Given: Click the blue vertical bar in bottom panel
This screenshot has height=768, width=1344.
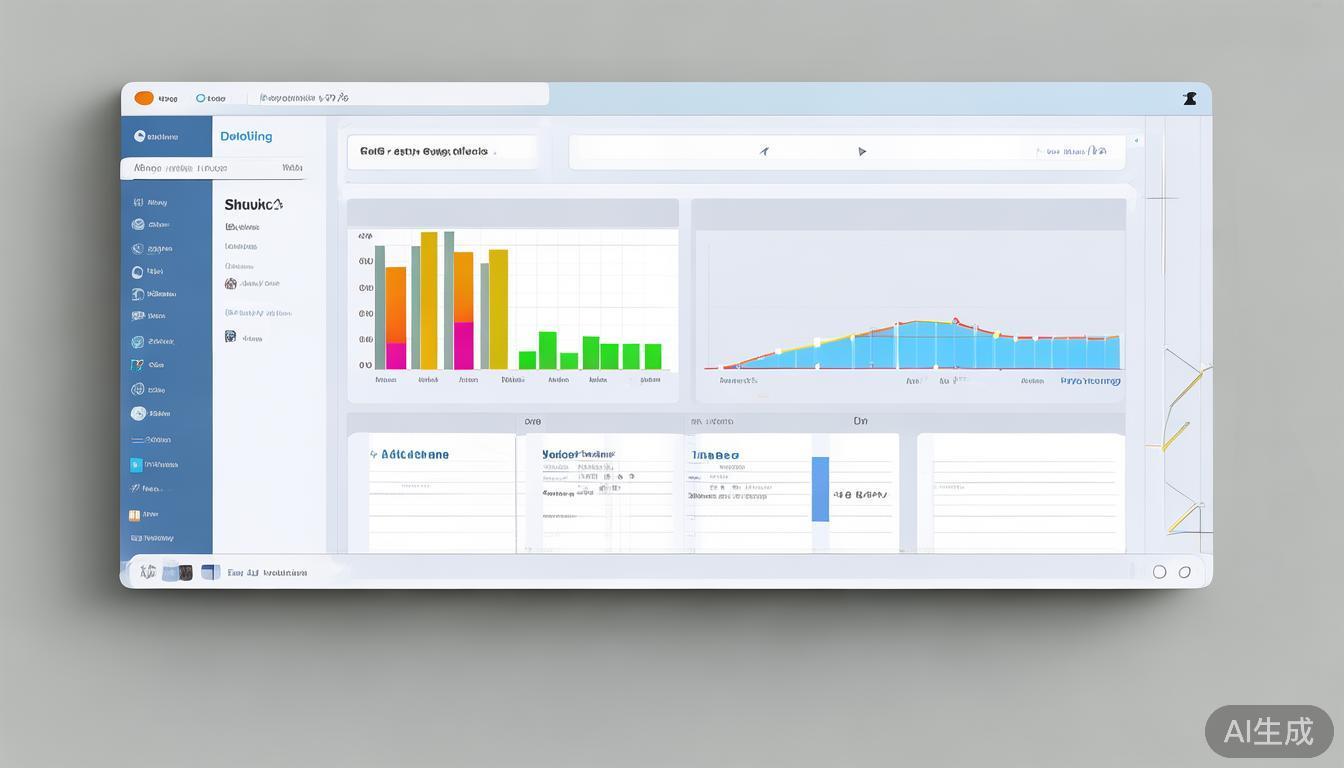Looking at the screenshot, I should pyautogui.click(x=820, y=489).
